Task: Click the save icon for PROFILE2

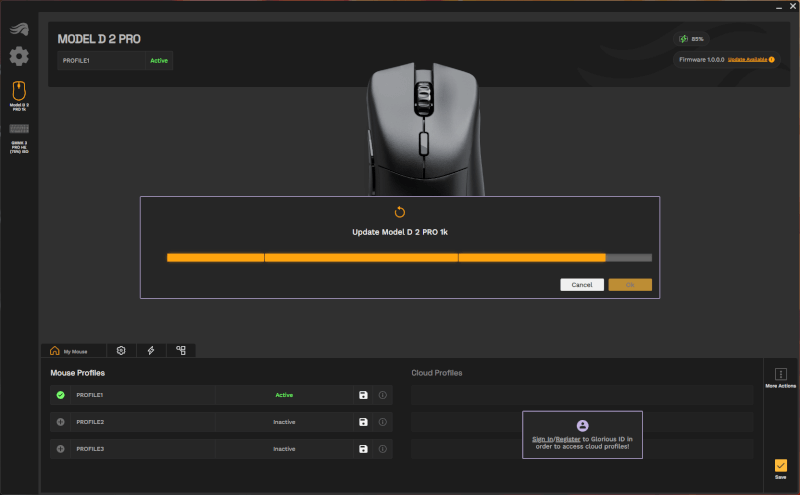Action: 363,422
